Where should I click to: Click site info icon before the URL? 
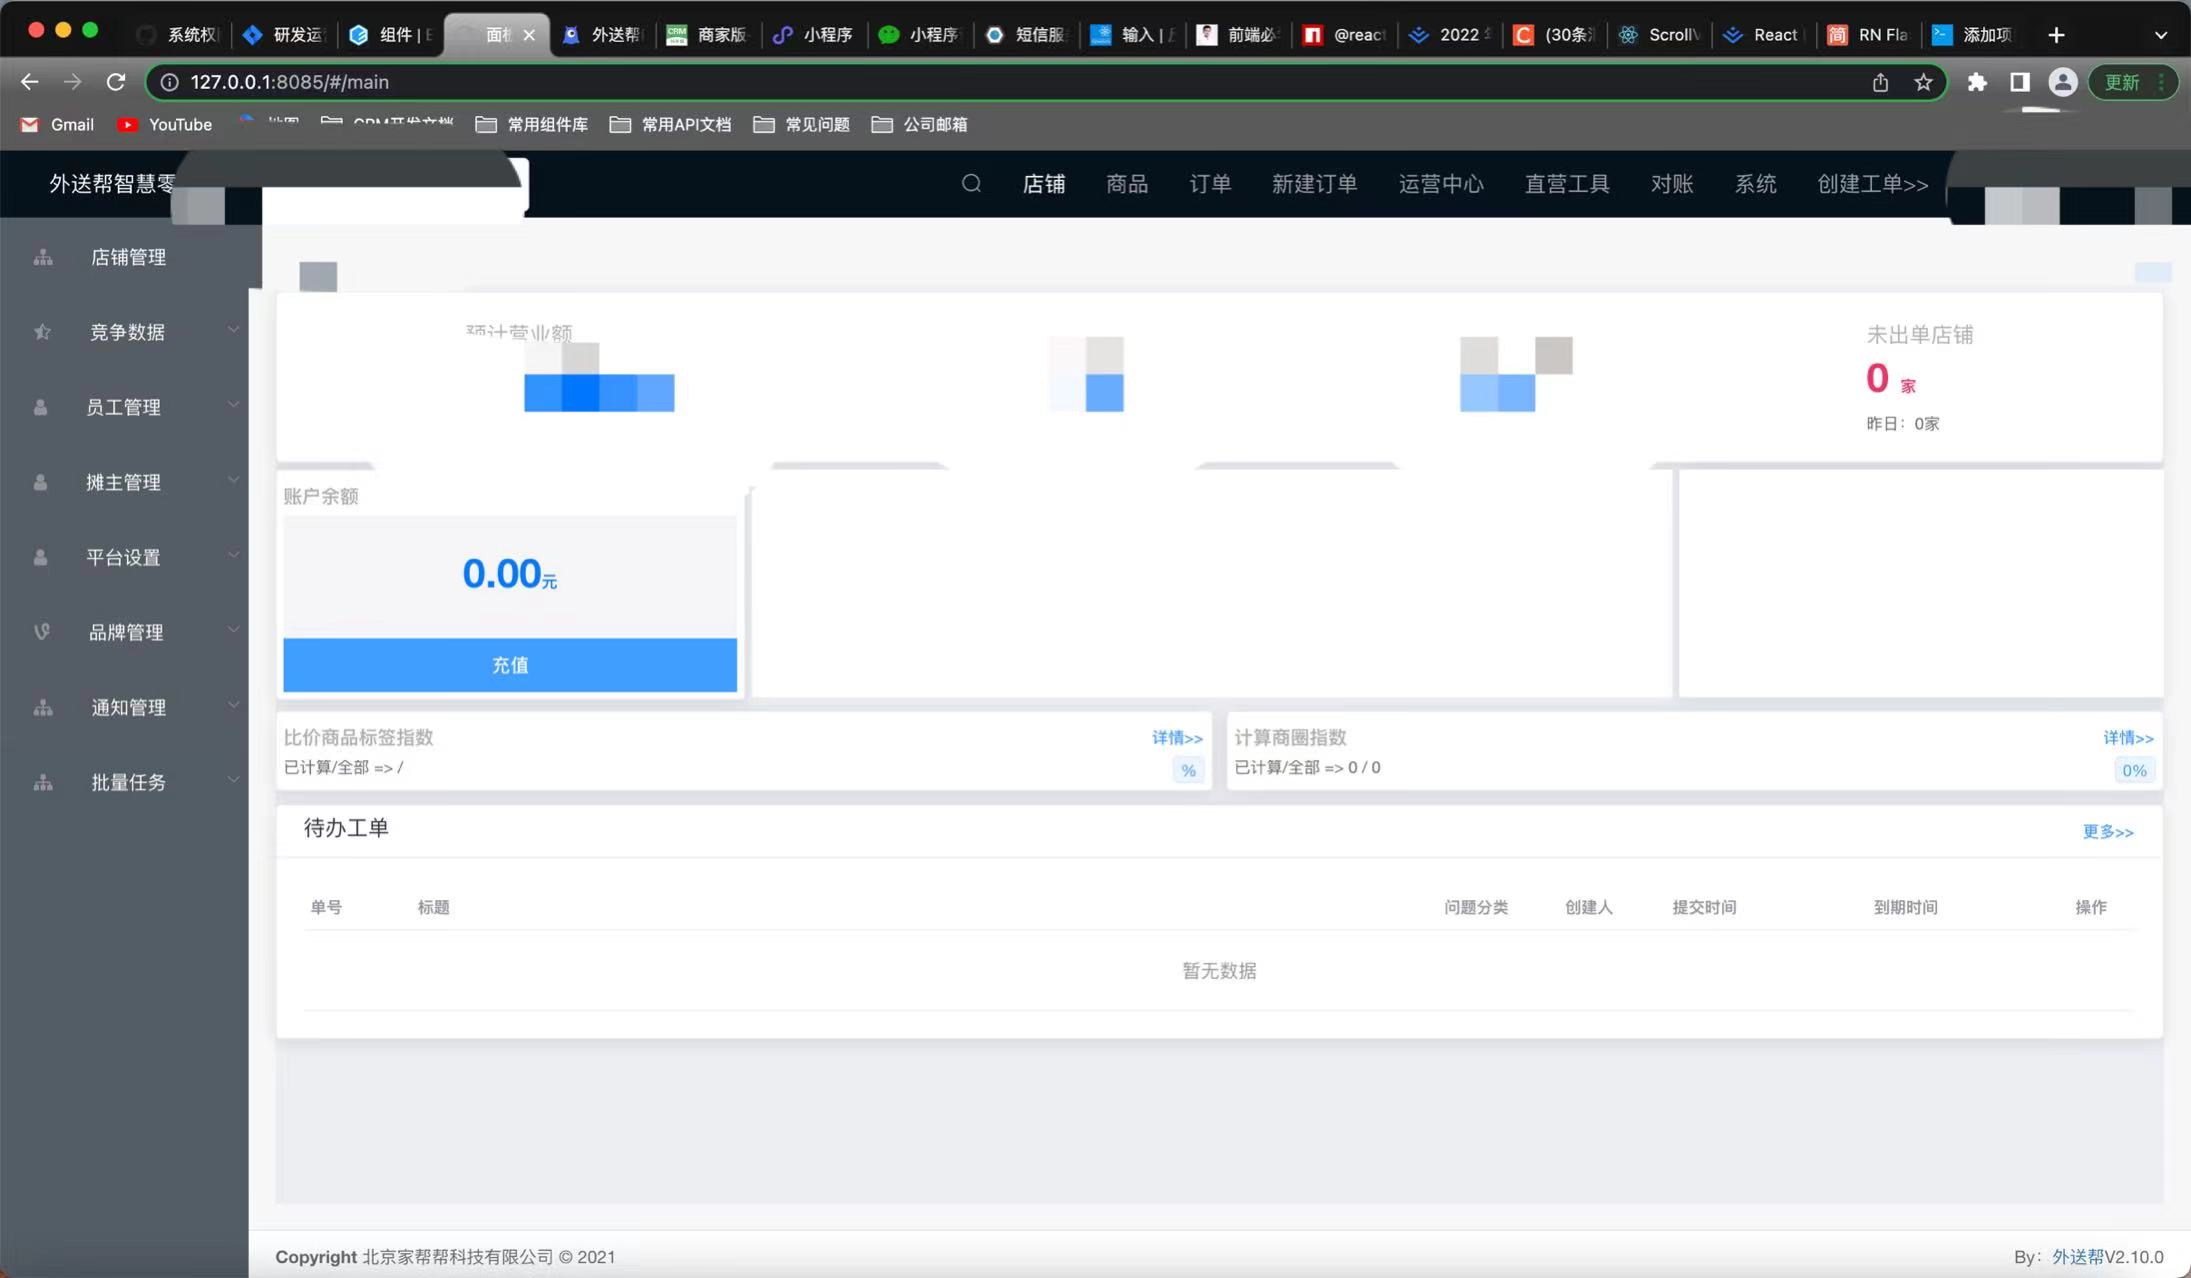click(x=170, y=82)
